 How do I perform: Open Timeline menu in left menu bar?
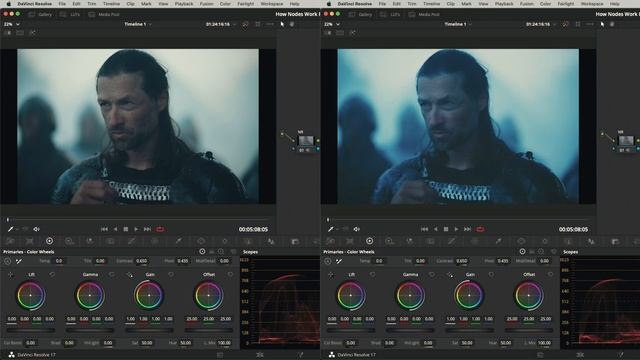111,4
